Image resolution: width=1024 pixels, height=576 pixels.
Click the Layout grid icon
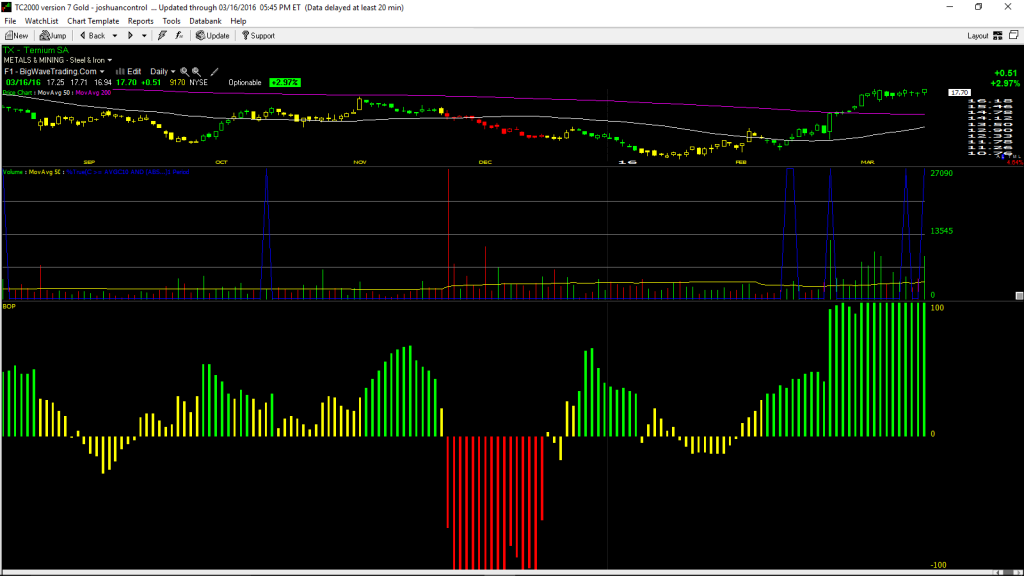tap(998, 36)
